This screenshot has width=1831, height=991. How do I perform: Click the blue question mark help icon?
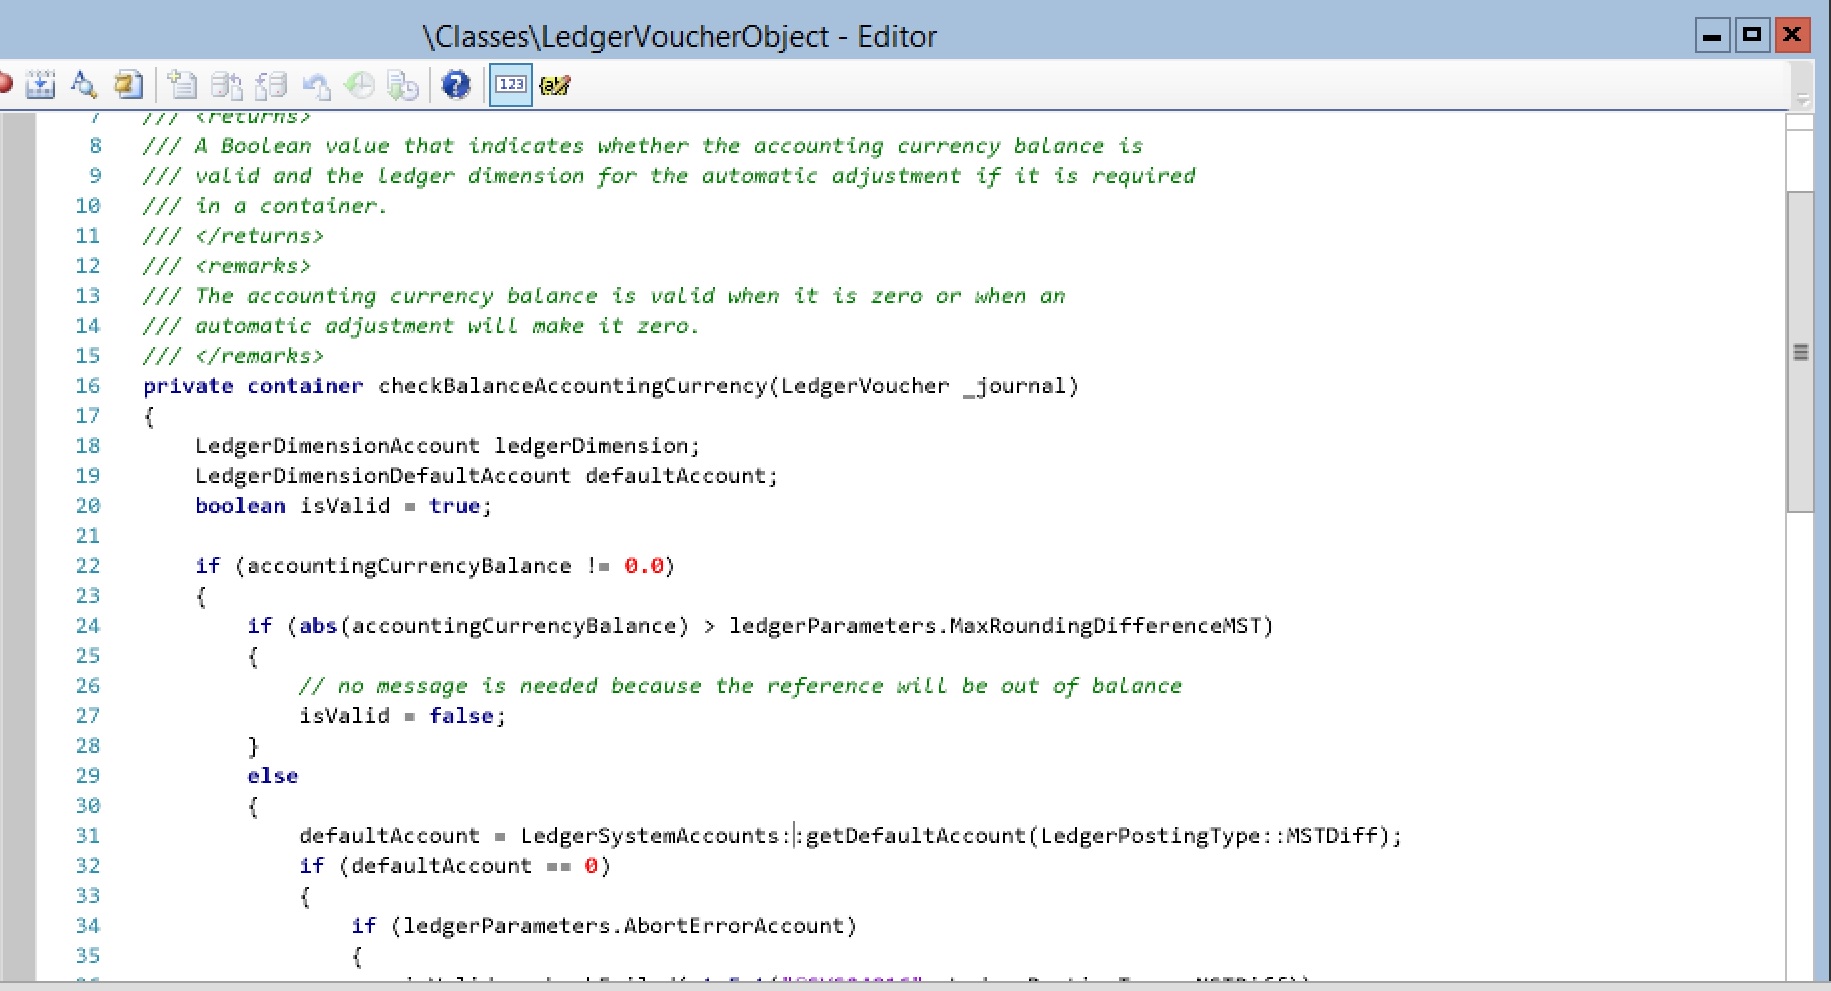tap(456, 85)
